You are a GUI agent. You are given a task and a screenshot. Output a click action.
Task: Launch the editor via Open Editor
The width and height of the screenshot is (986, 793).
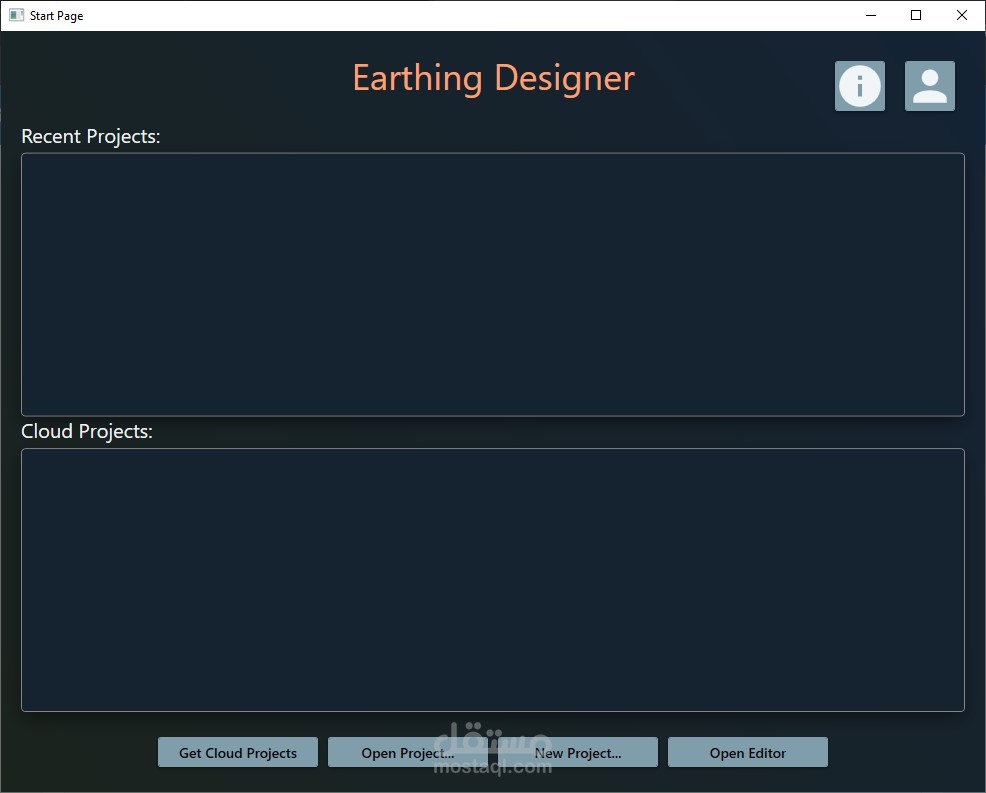coord(748,752)
